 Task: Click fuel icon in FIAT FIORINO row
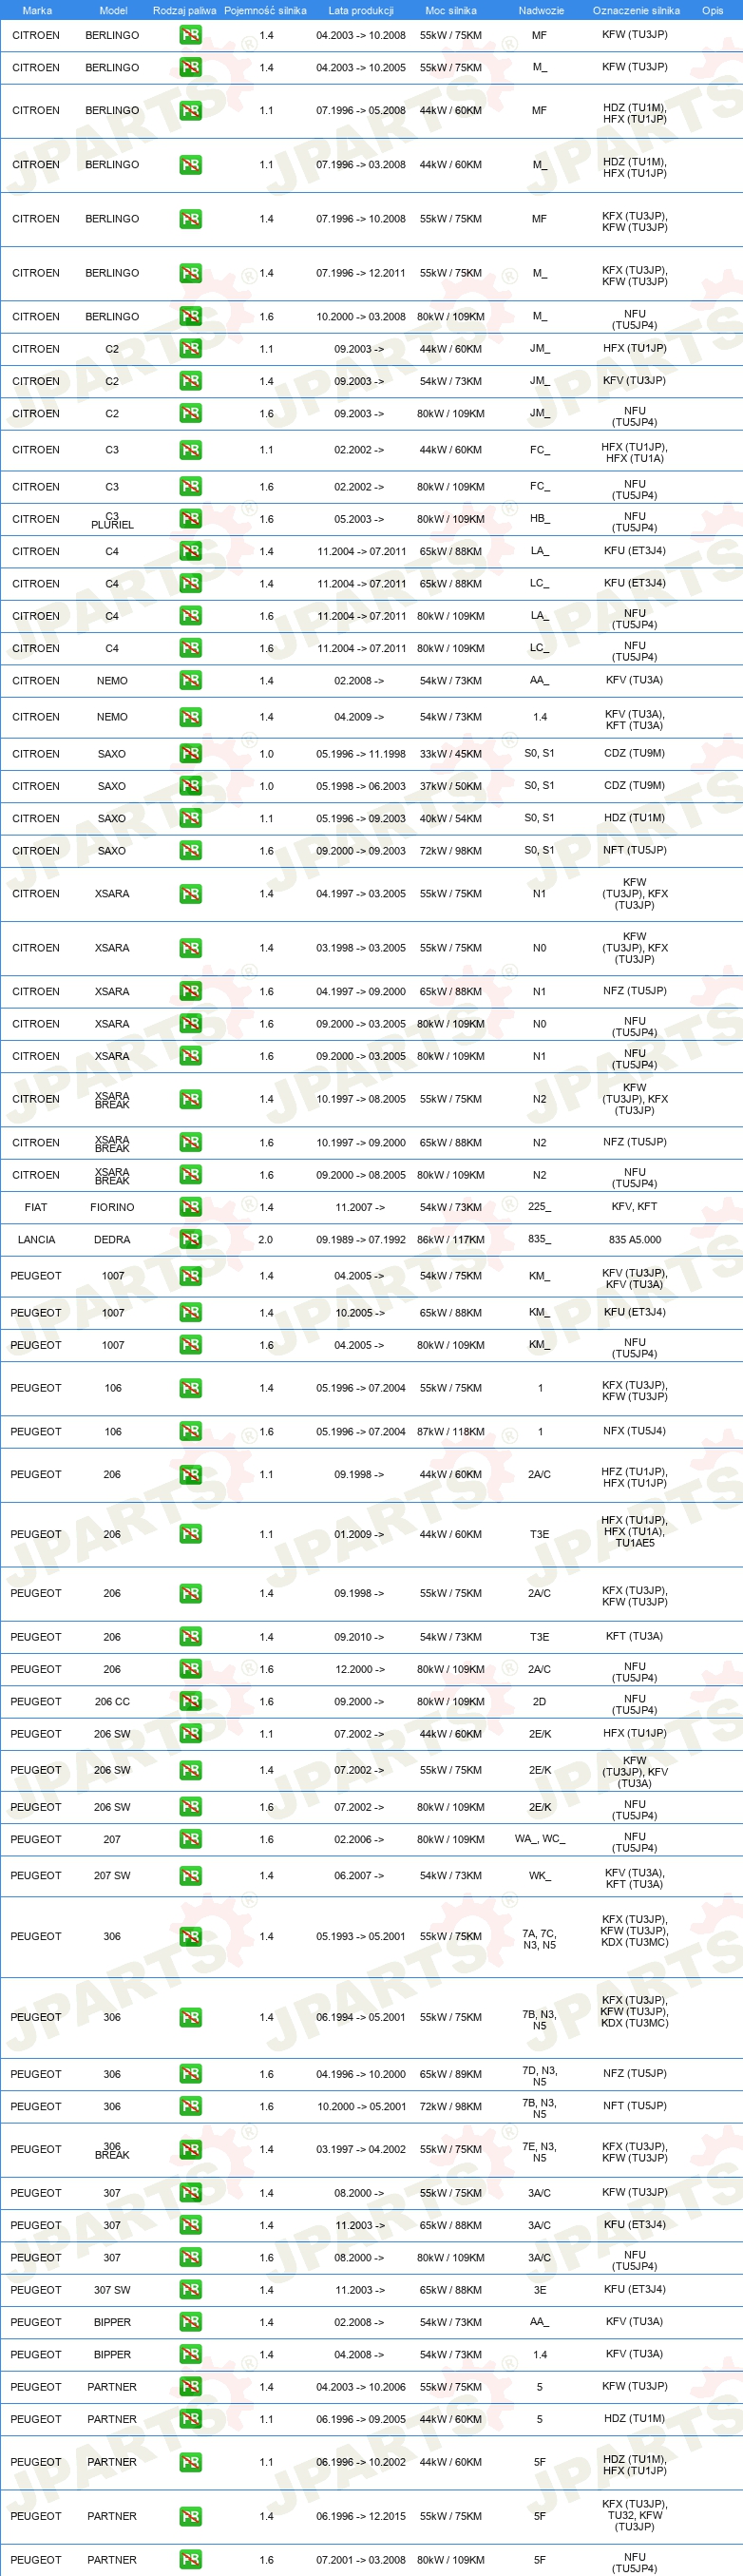[190, 1207]
